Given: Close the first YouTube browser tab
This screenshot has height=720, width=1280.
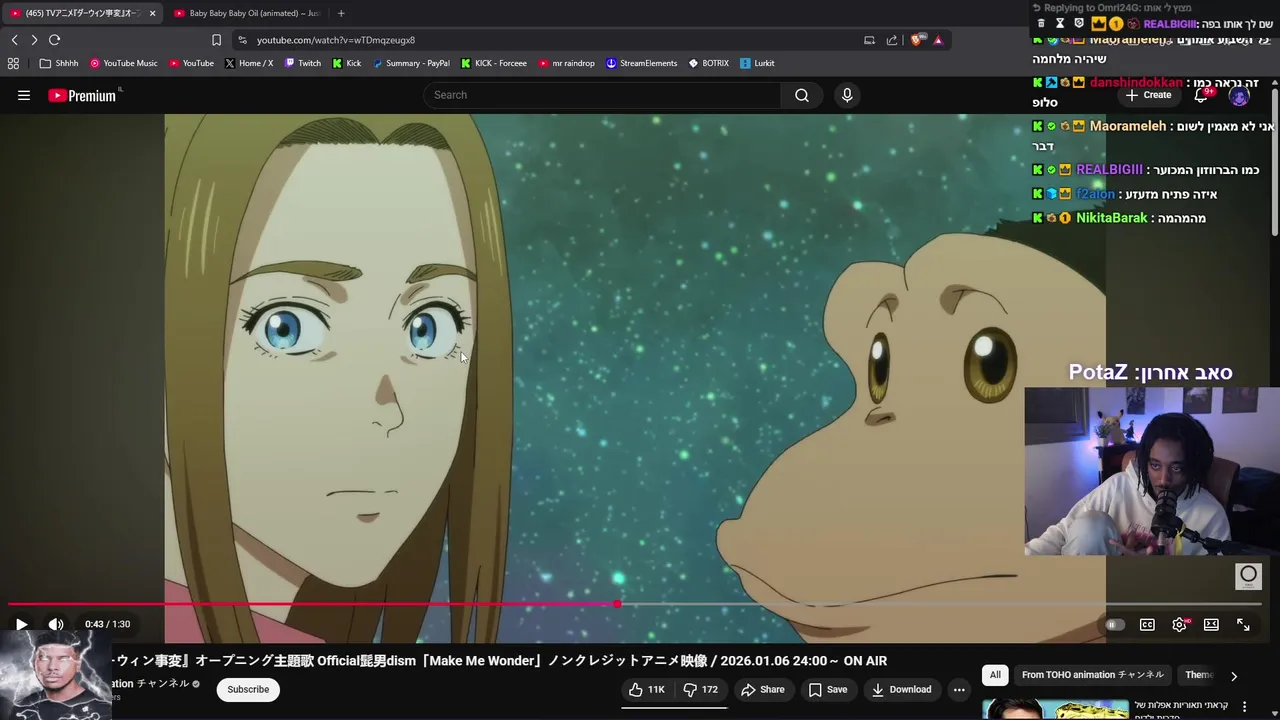Looking at the screenshot, I should (x=152, y=13).
